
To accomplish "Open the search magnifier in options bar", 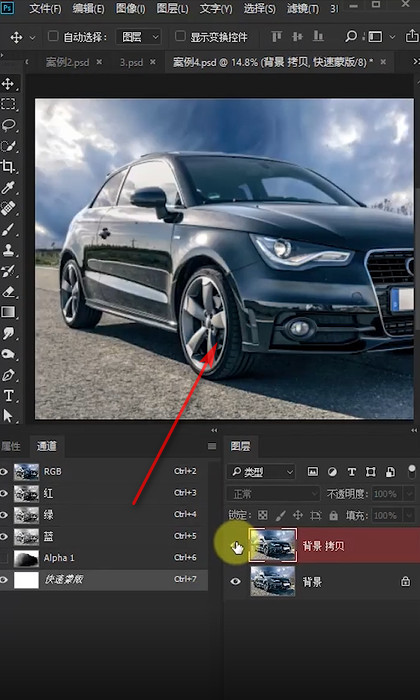I will [351, 37].
